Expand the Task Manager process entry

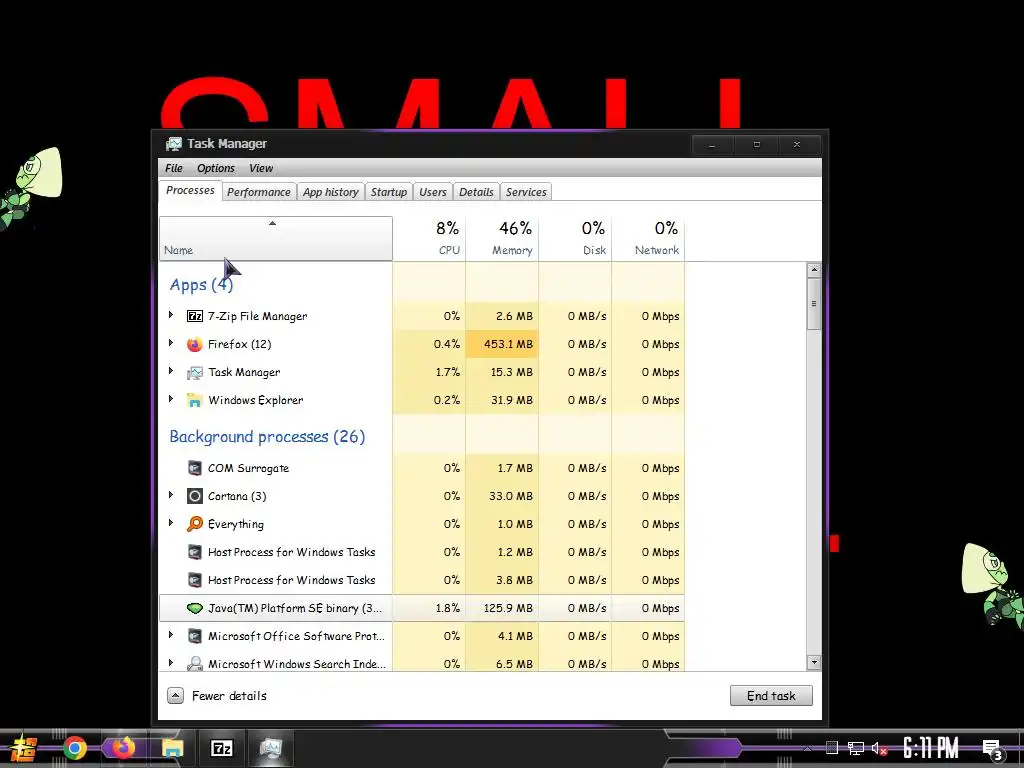coord(171,371)
